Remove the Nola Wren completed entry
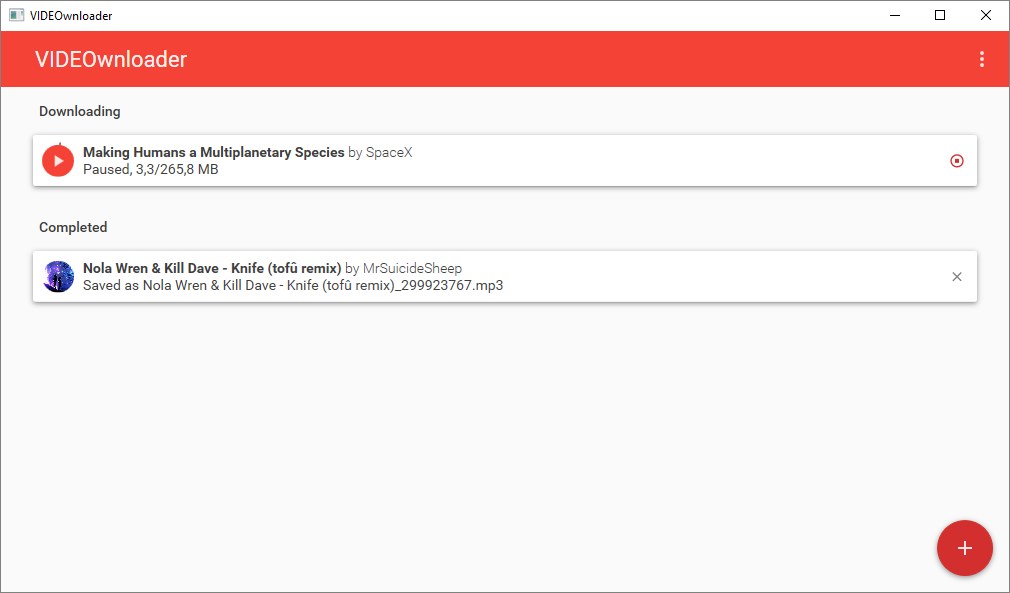The image size is (1010, 593). [x=957, y=276]
